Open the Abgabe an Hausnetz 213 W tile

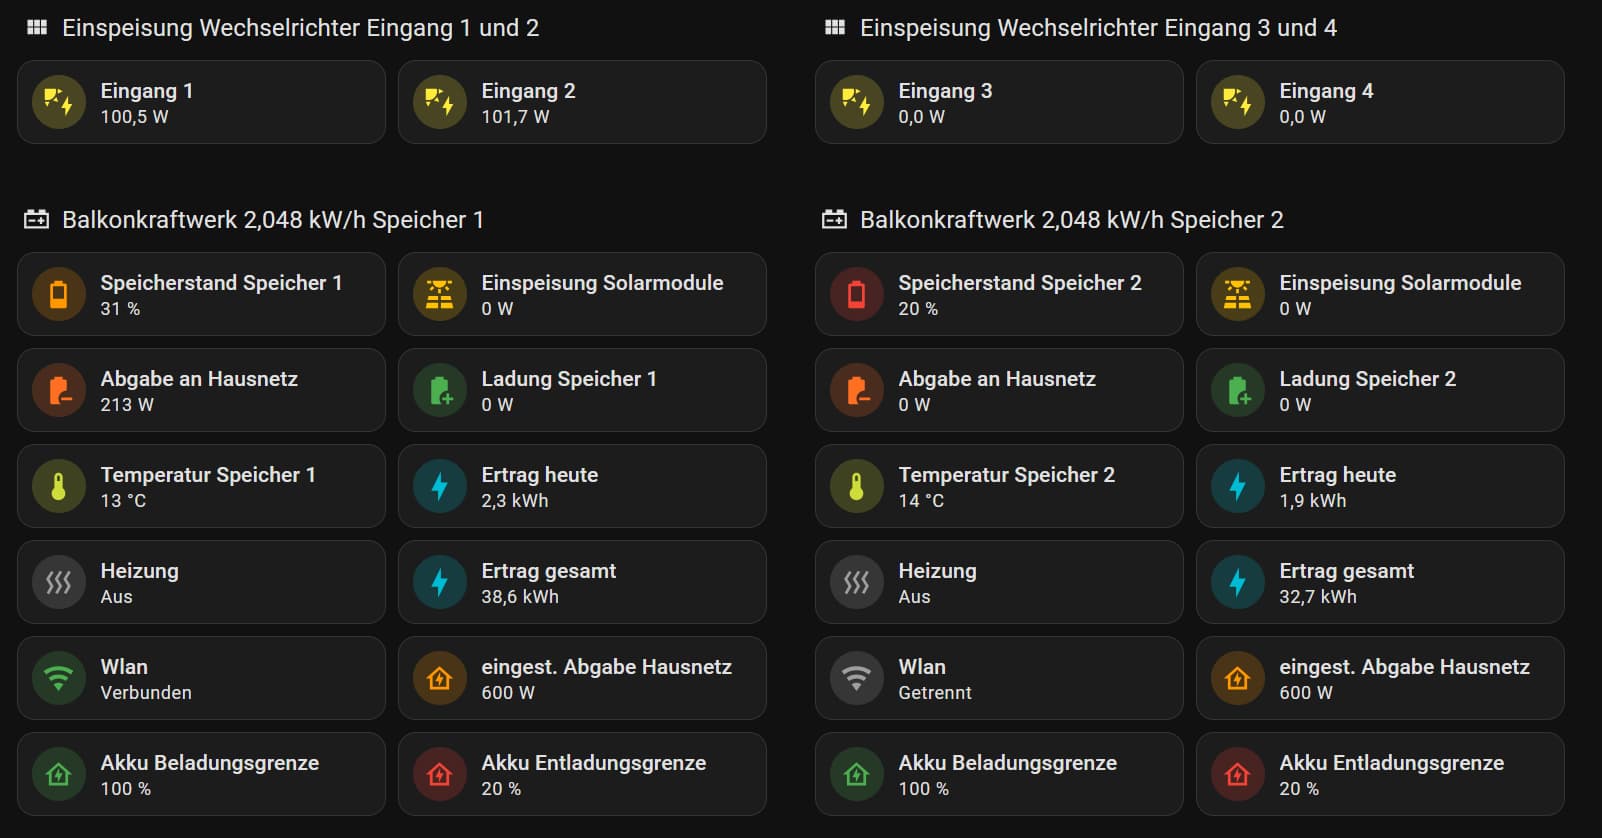coord(201,390)
